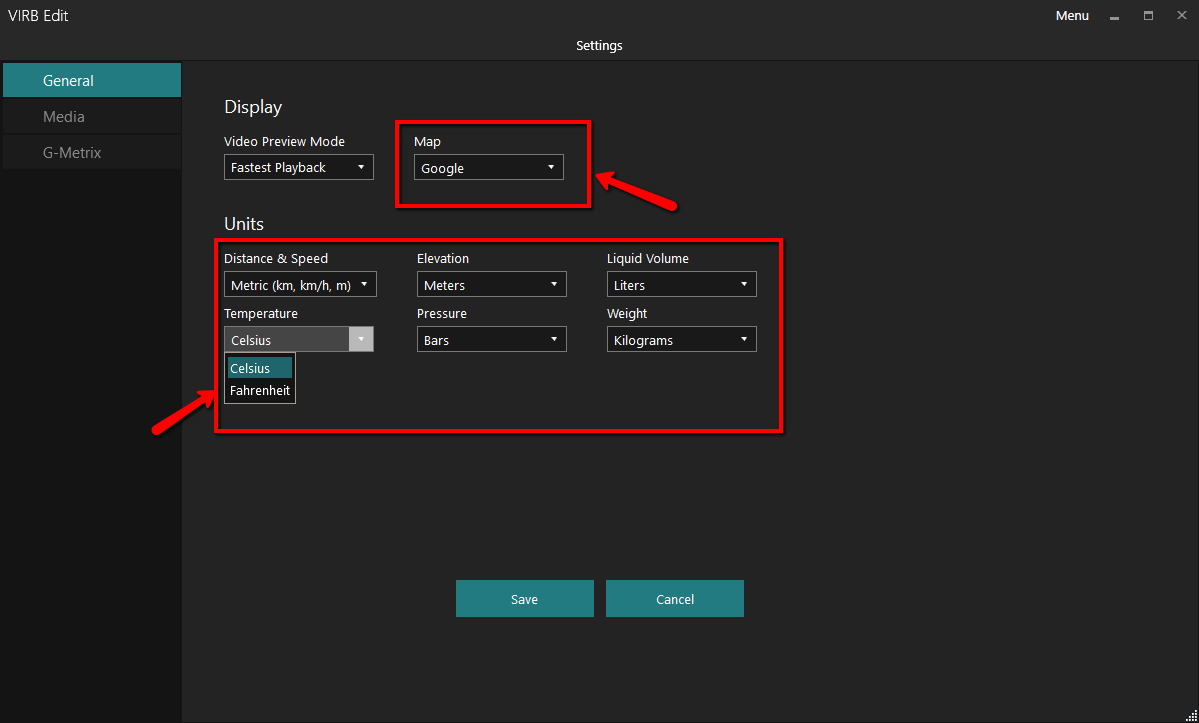Click the arrow on the Map dropdown

tap(551, 168)
